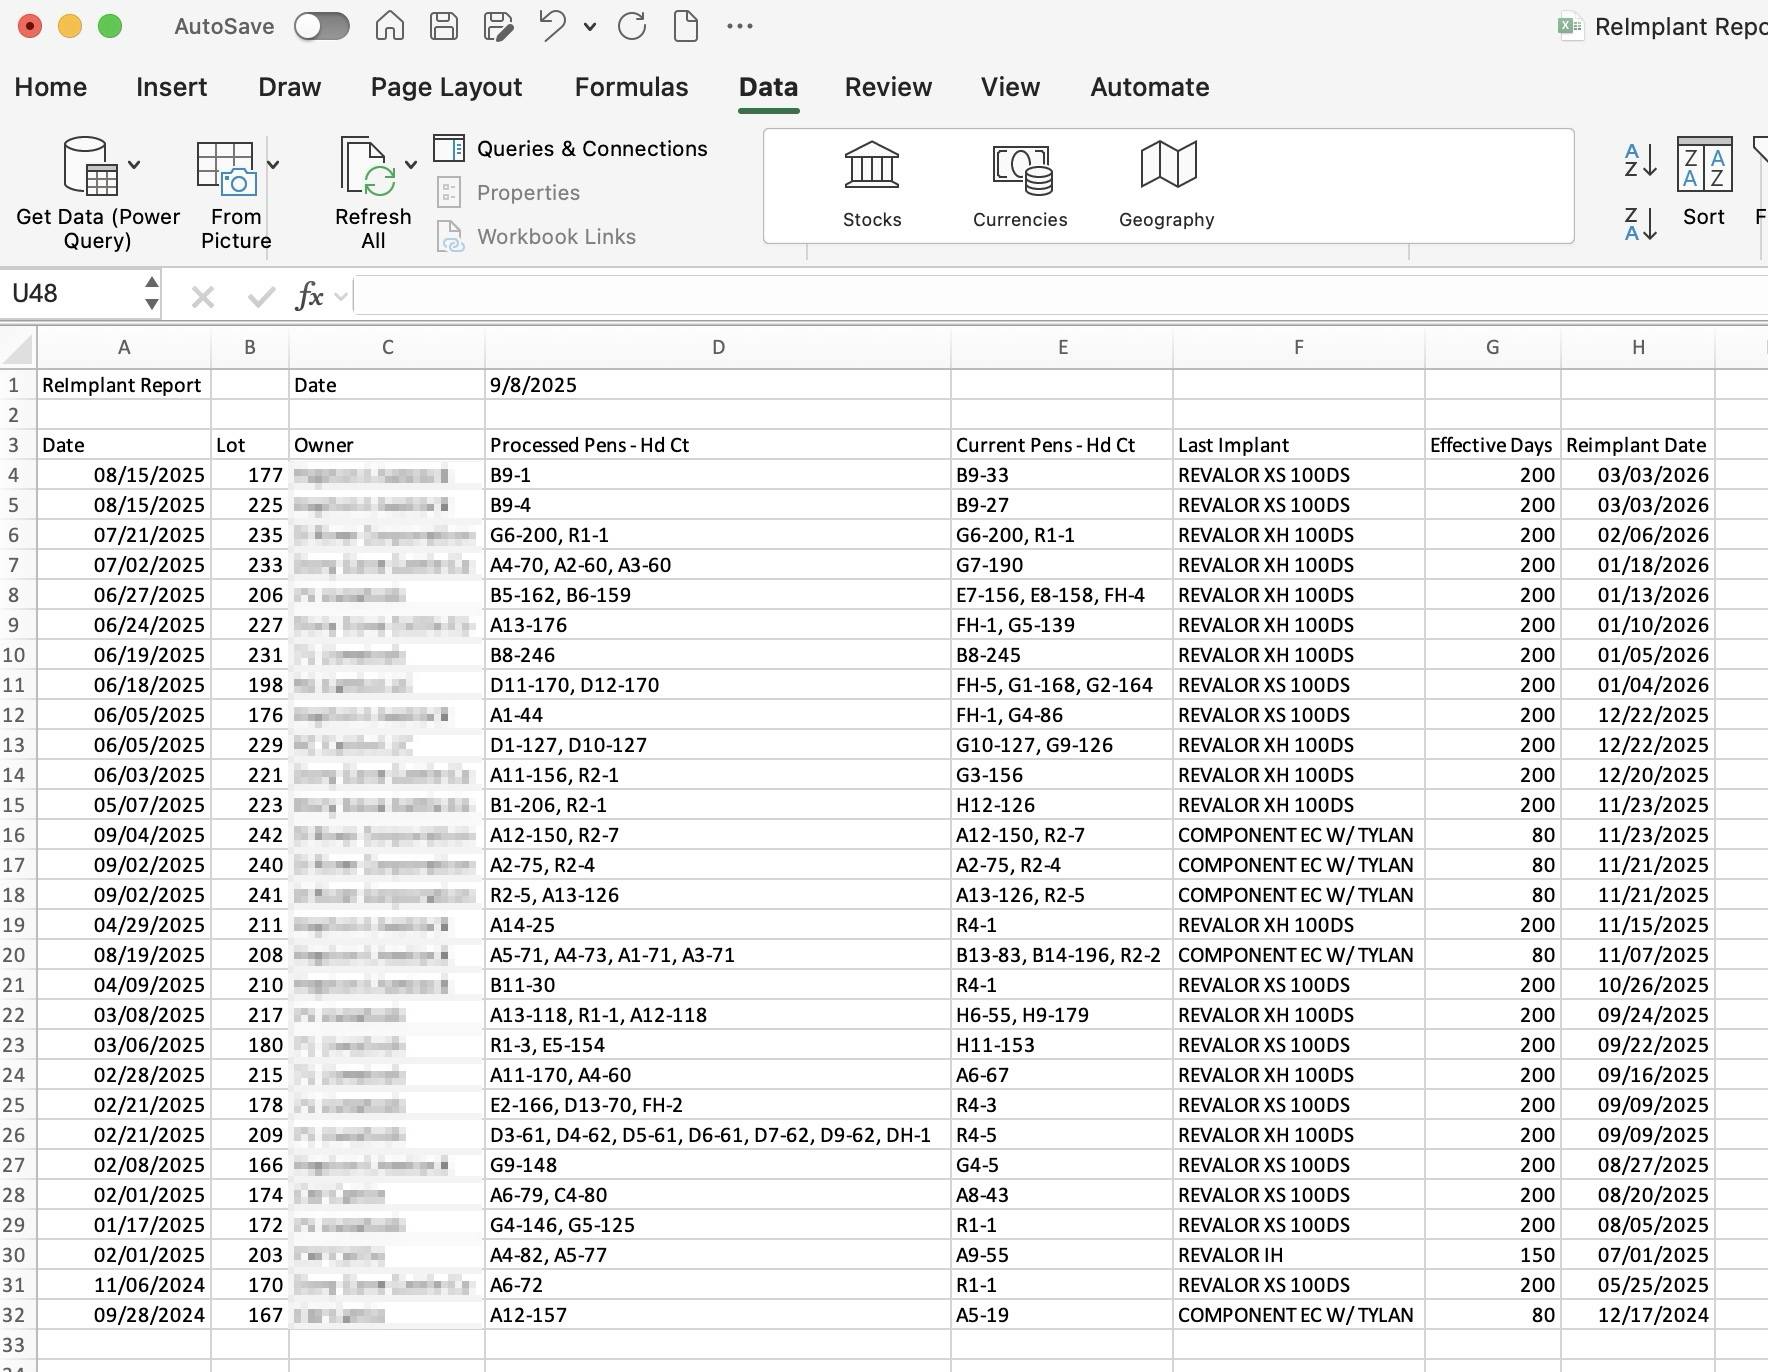
Task: Click the 'Reimplant Date' header cell
Action: (1638, 445)
